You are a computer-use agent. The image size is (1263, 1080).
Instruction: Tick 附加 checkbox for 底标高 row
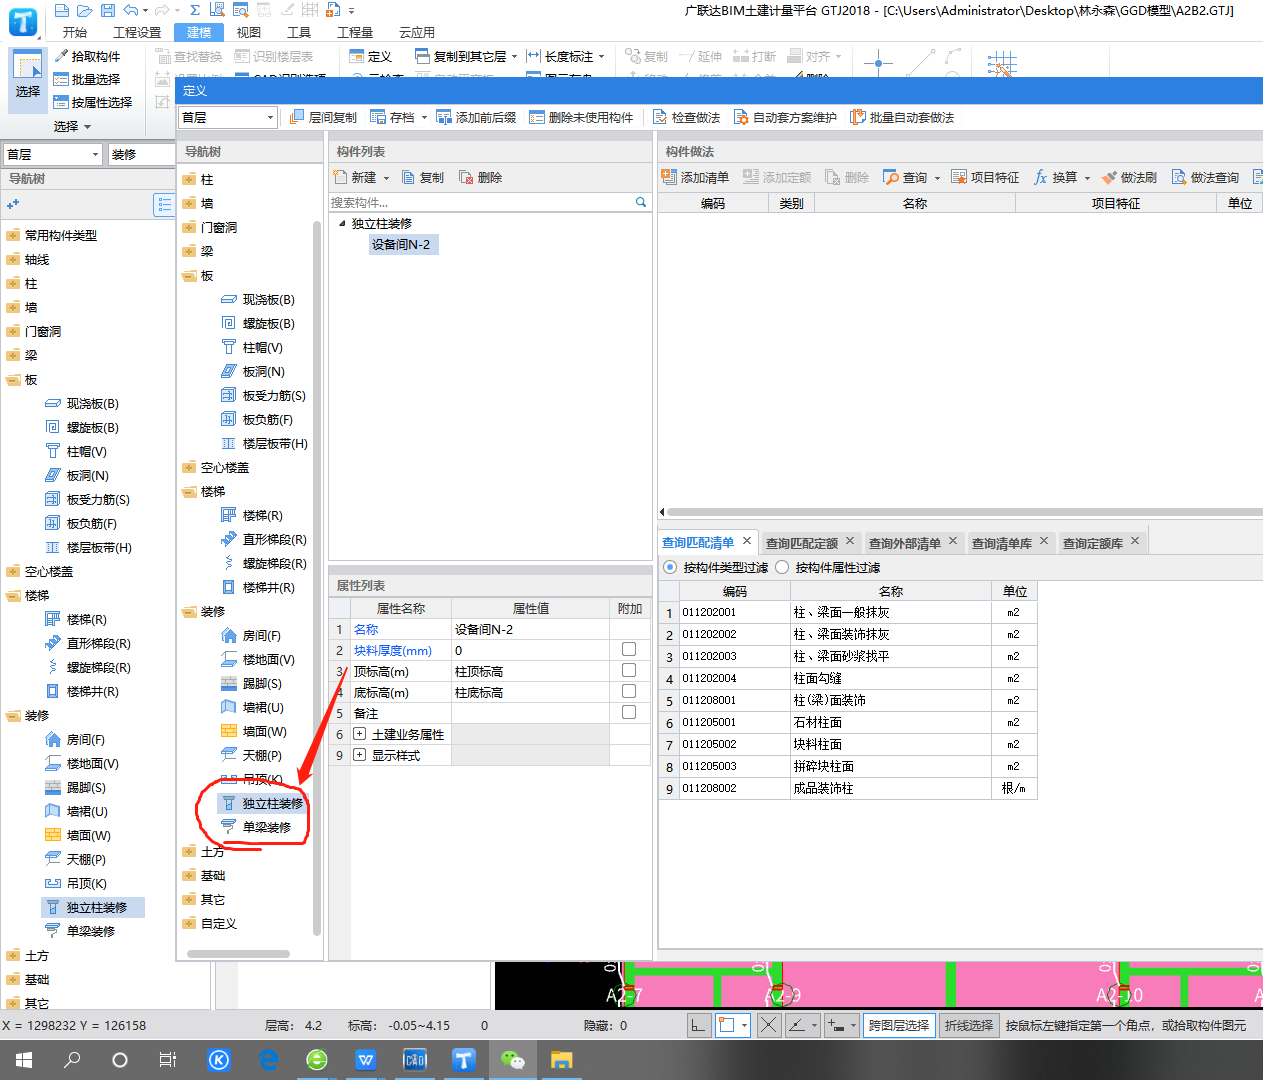coord(629,692)
